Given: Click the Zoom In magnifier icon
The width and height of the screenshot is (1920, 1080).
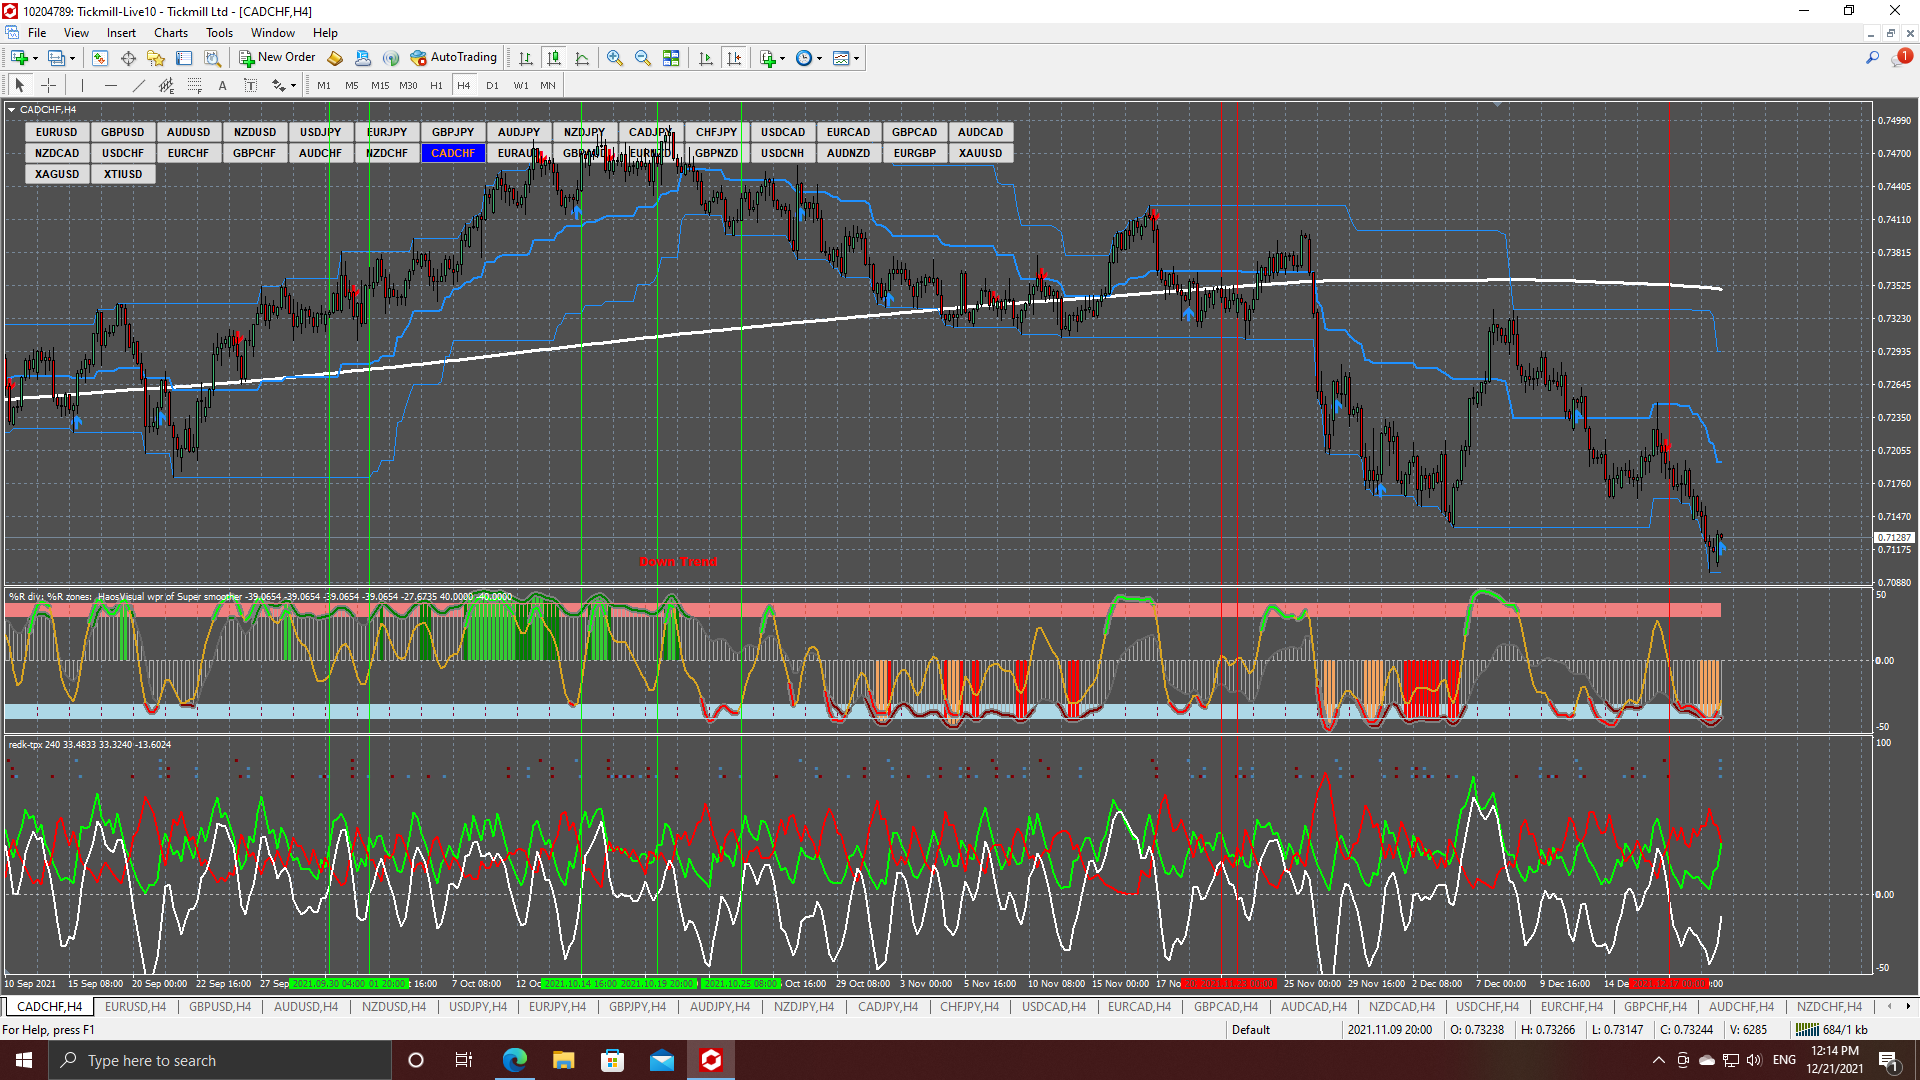Looking at the screenshot, I should point(614,58).
